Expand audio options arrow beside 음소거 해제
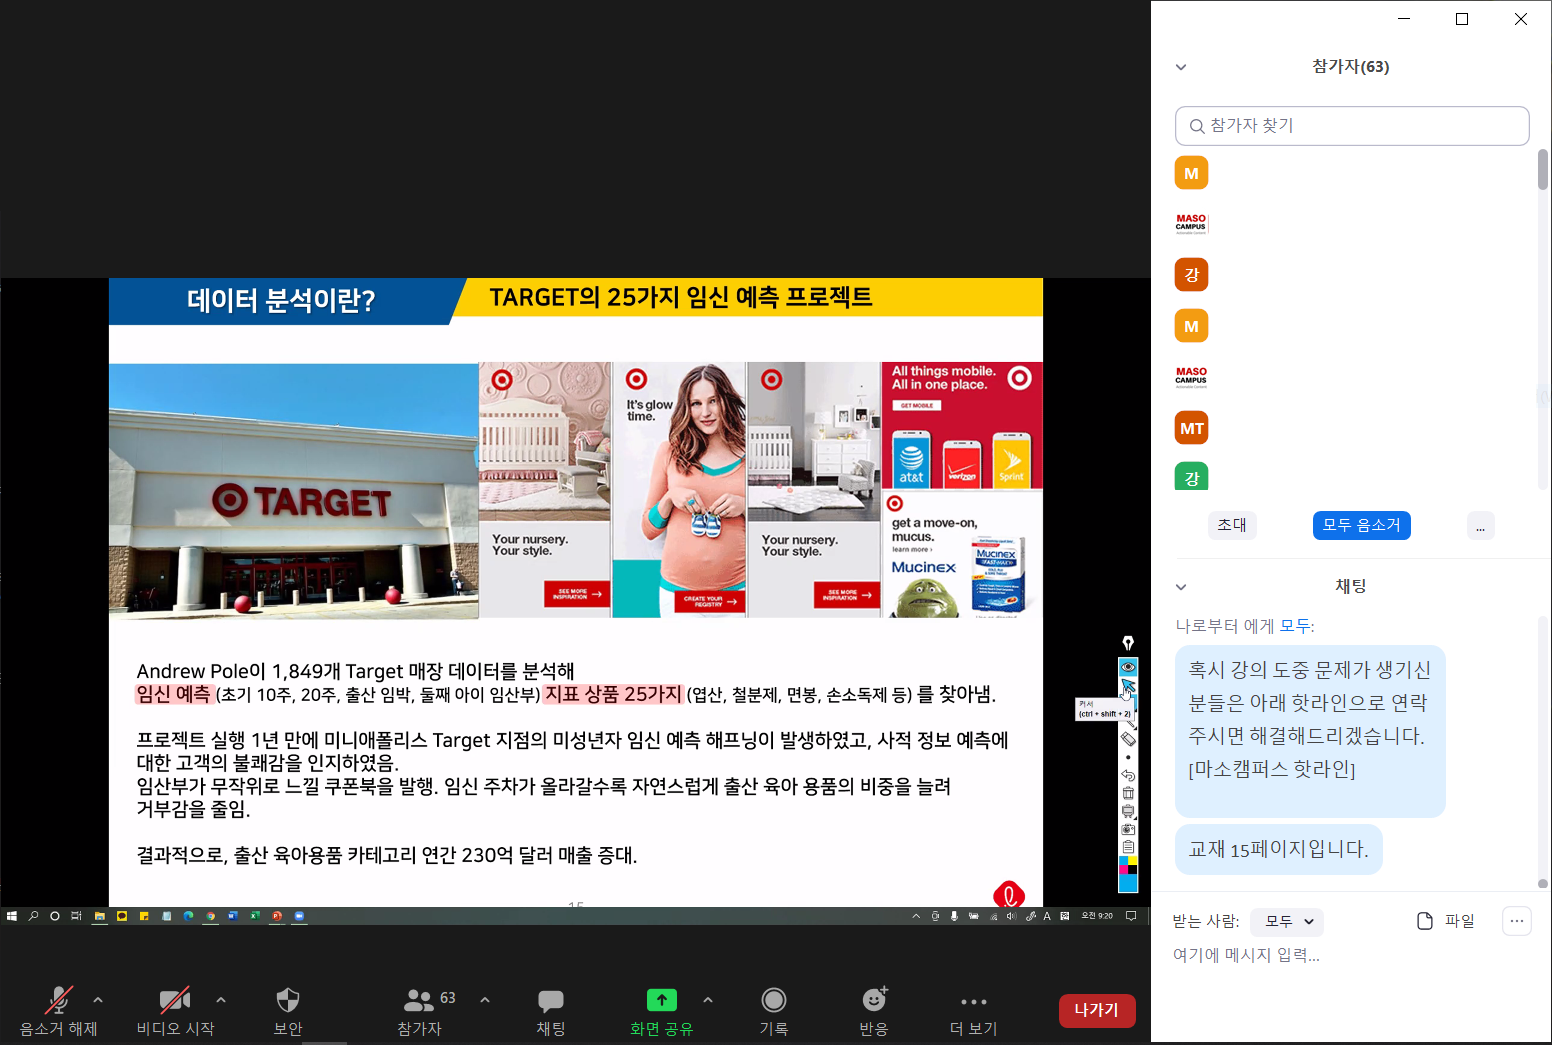The height and width of the screenshot is (1045, 1552). [98, 999]
